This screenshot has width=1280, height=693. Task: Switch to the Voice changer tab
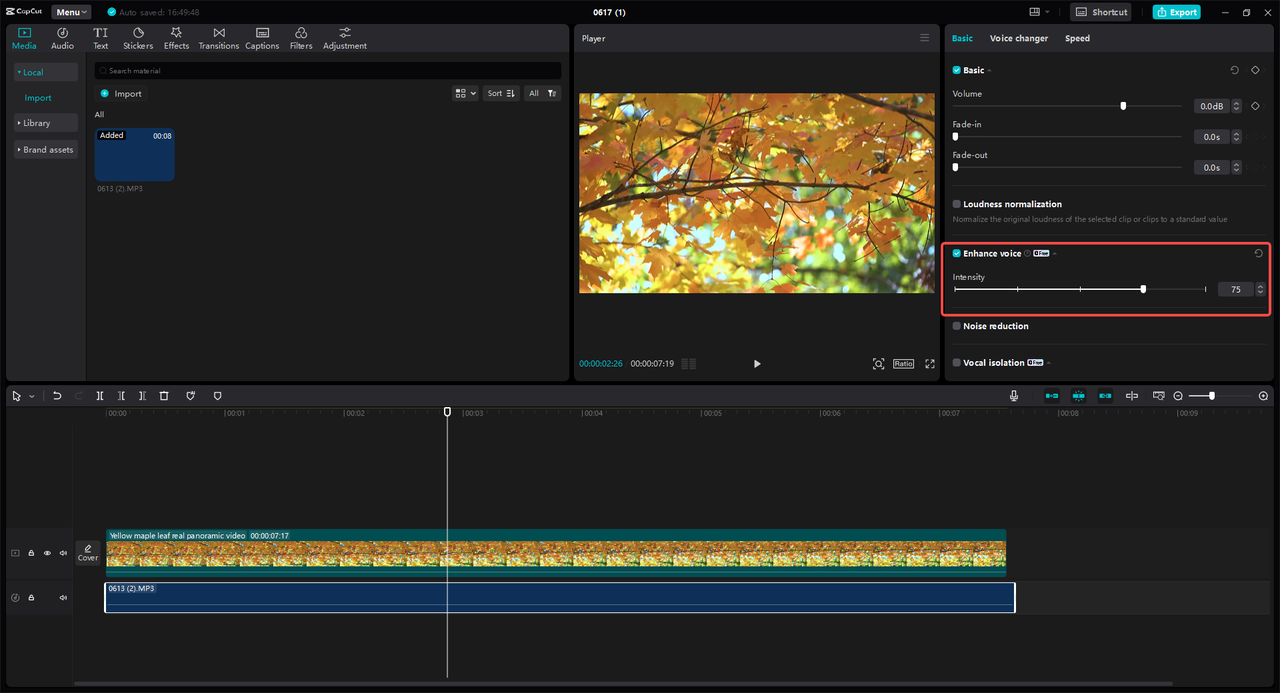coord(1018,38)
